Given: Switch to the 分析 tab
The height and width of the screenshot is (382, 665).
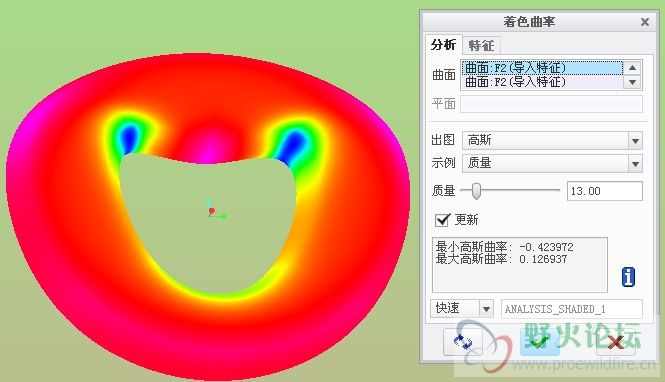Looking at the screenshot, I should click(443, 45).
